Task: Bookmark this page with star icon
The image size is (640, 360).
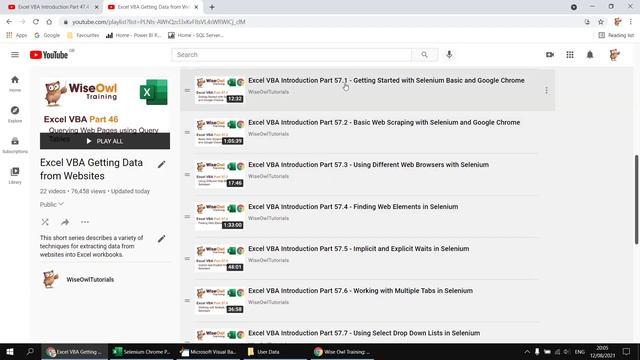Action: [601, 22]
